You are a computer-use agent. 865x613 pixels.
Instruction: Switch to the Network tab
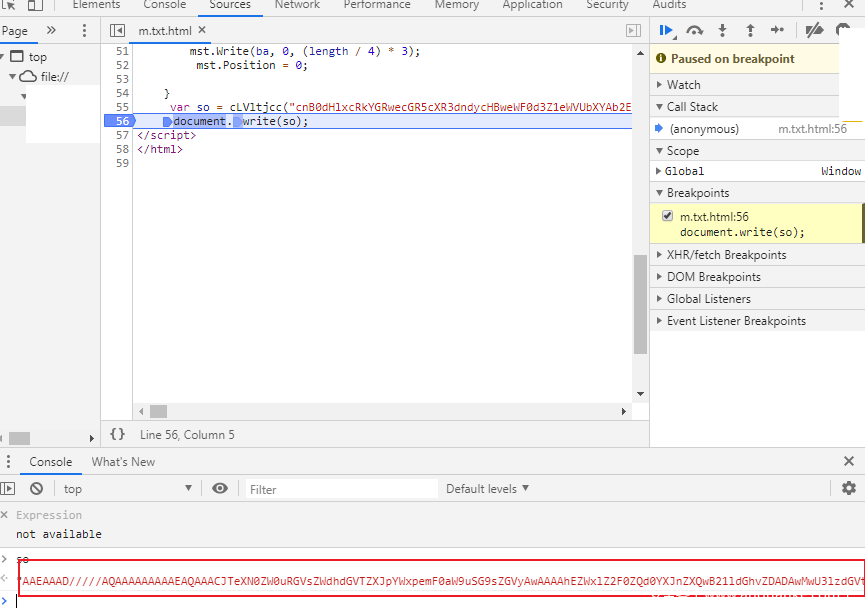[297, 5]
